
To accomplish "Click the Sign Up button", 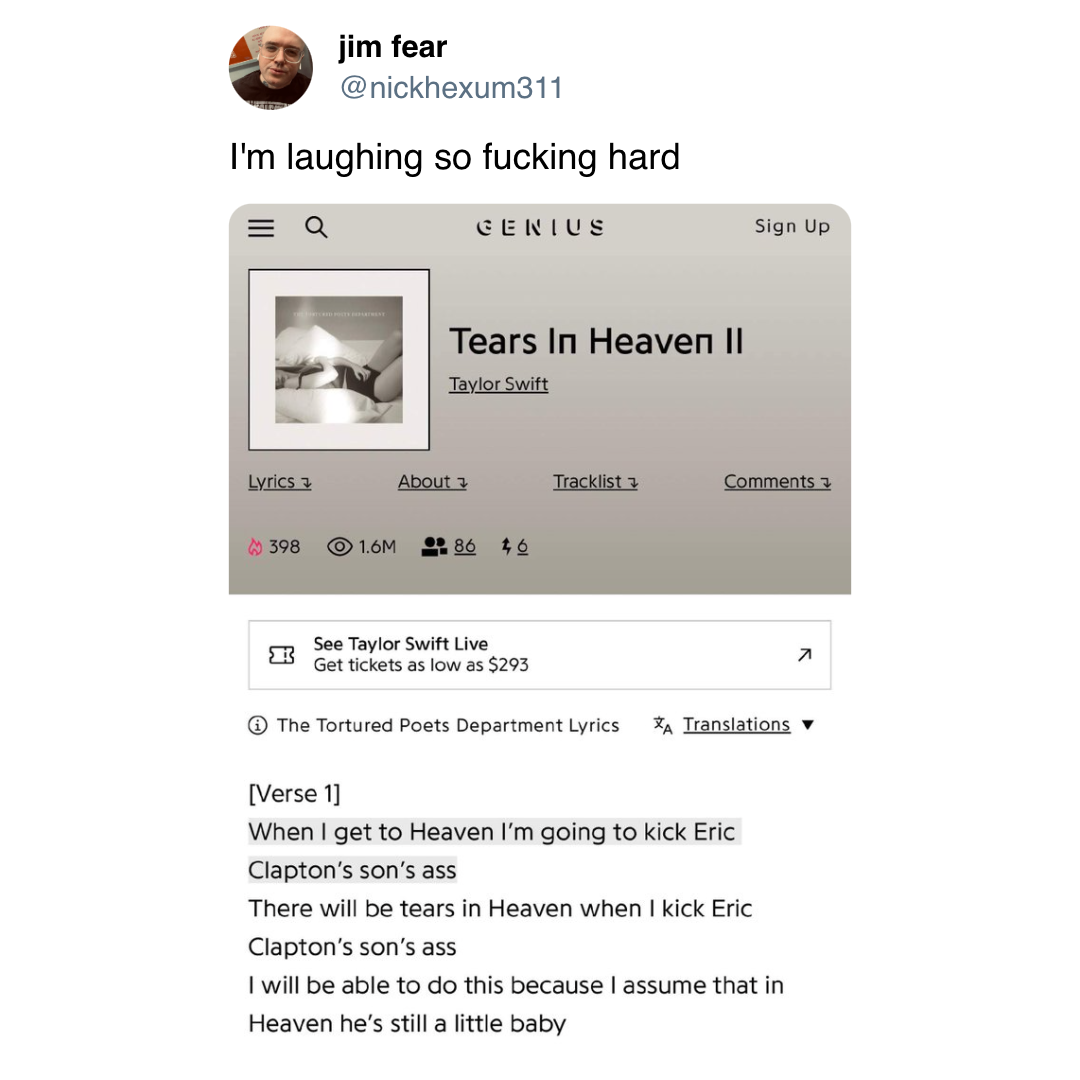I will point(792,226).
